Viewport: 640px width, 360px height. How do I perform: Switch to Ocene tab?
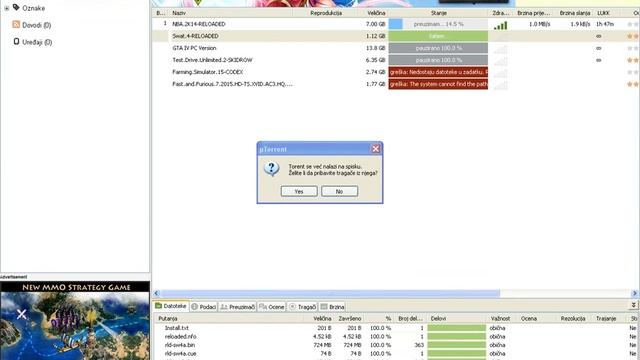click(x=271, y=307)
